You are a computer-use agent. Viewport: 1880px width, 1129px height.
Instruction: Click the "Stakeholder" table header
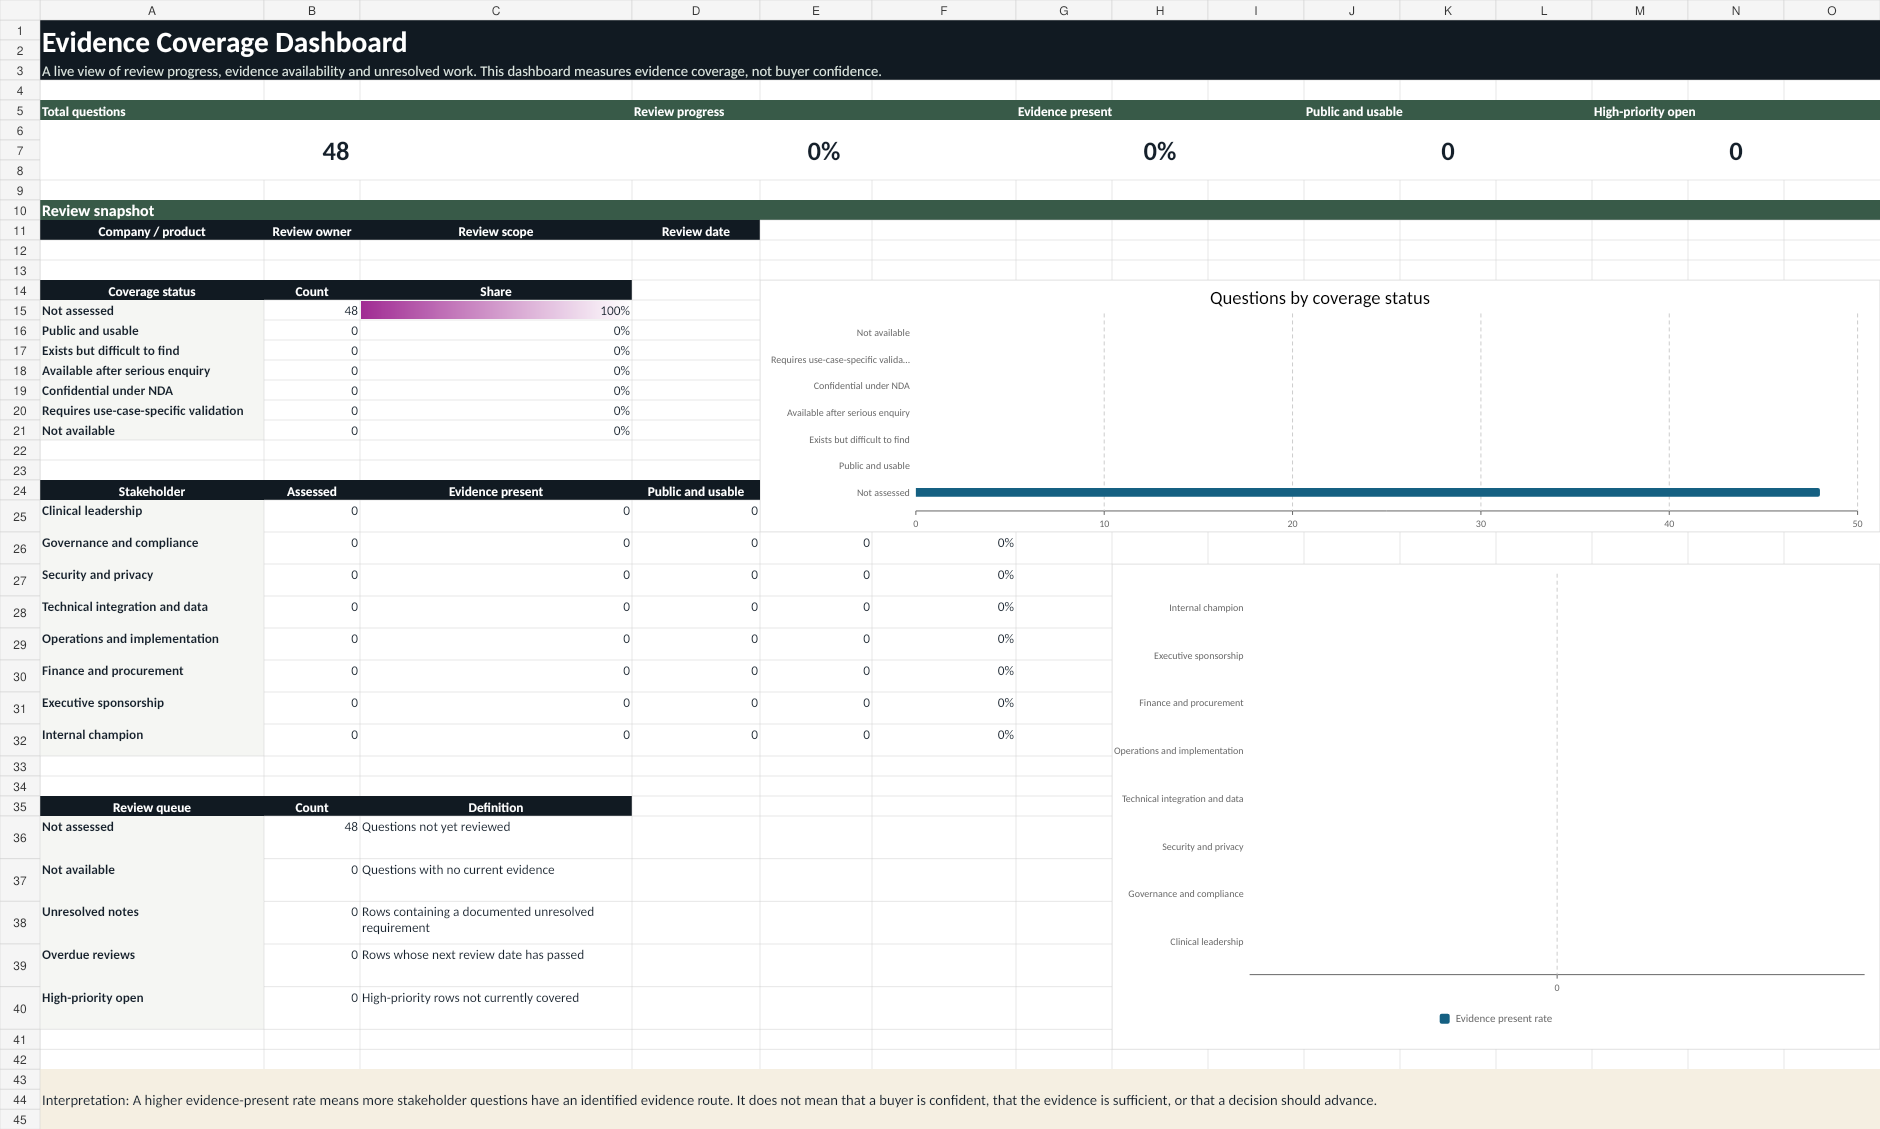[x=152, y=491]
